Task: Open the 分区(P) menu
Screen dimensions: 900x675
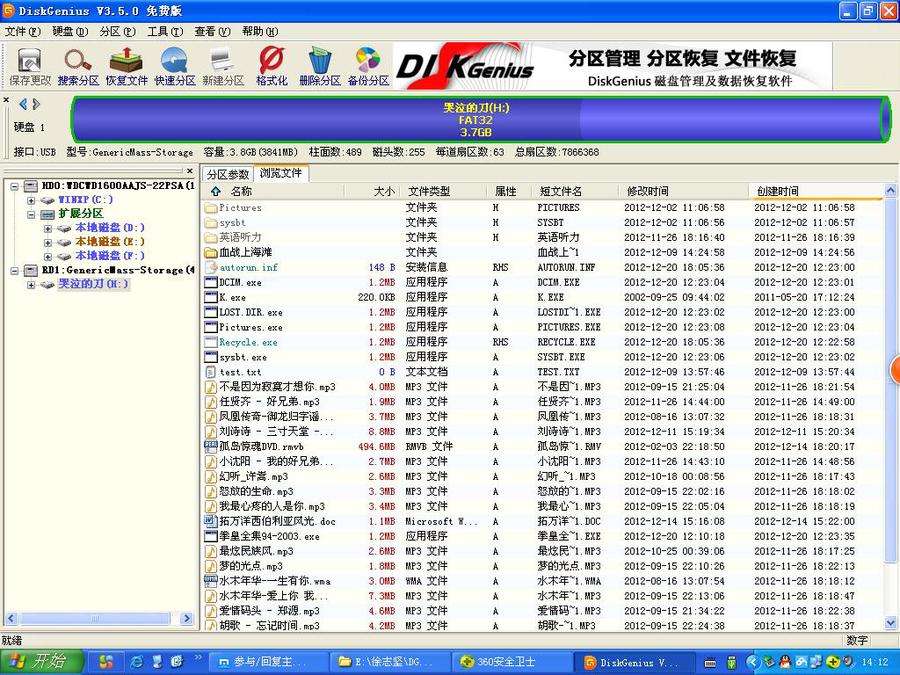Action: [118, 32]
